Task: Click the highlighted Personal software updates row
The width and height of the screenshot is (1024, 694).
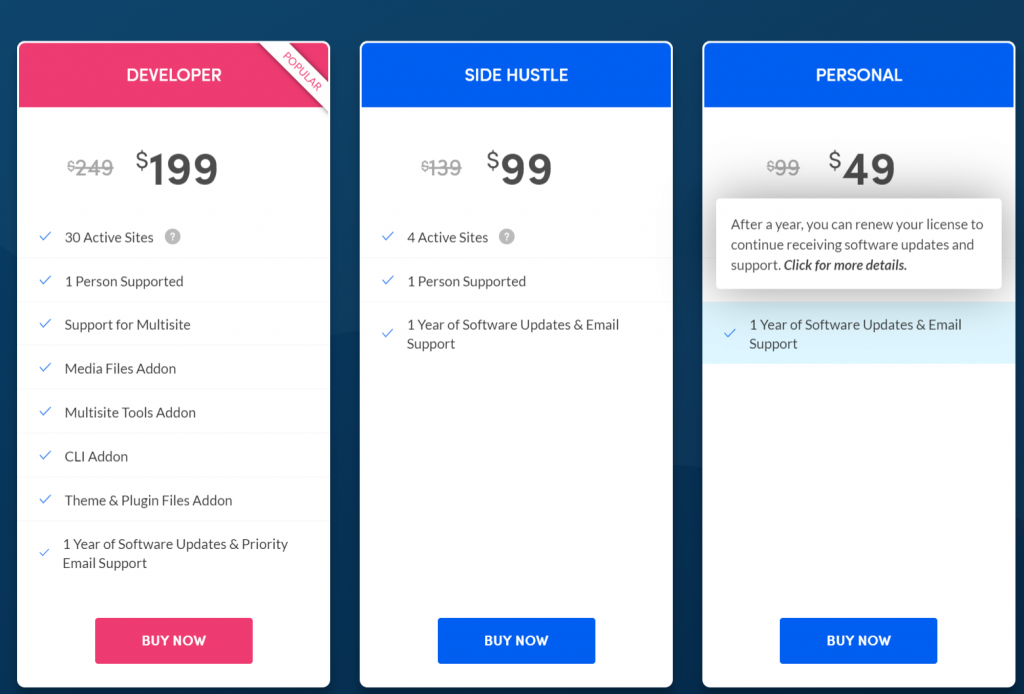Action: [858, 333]
